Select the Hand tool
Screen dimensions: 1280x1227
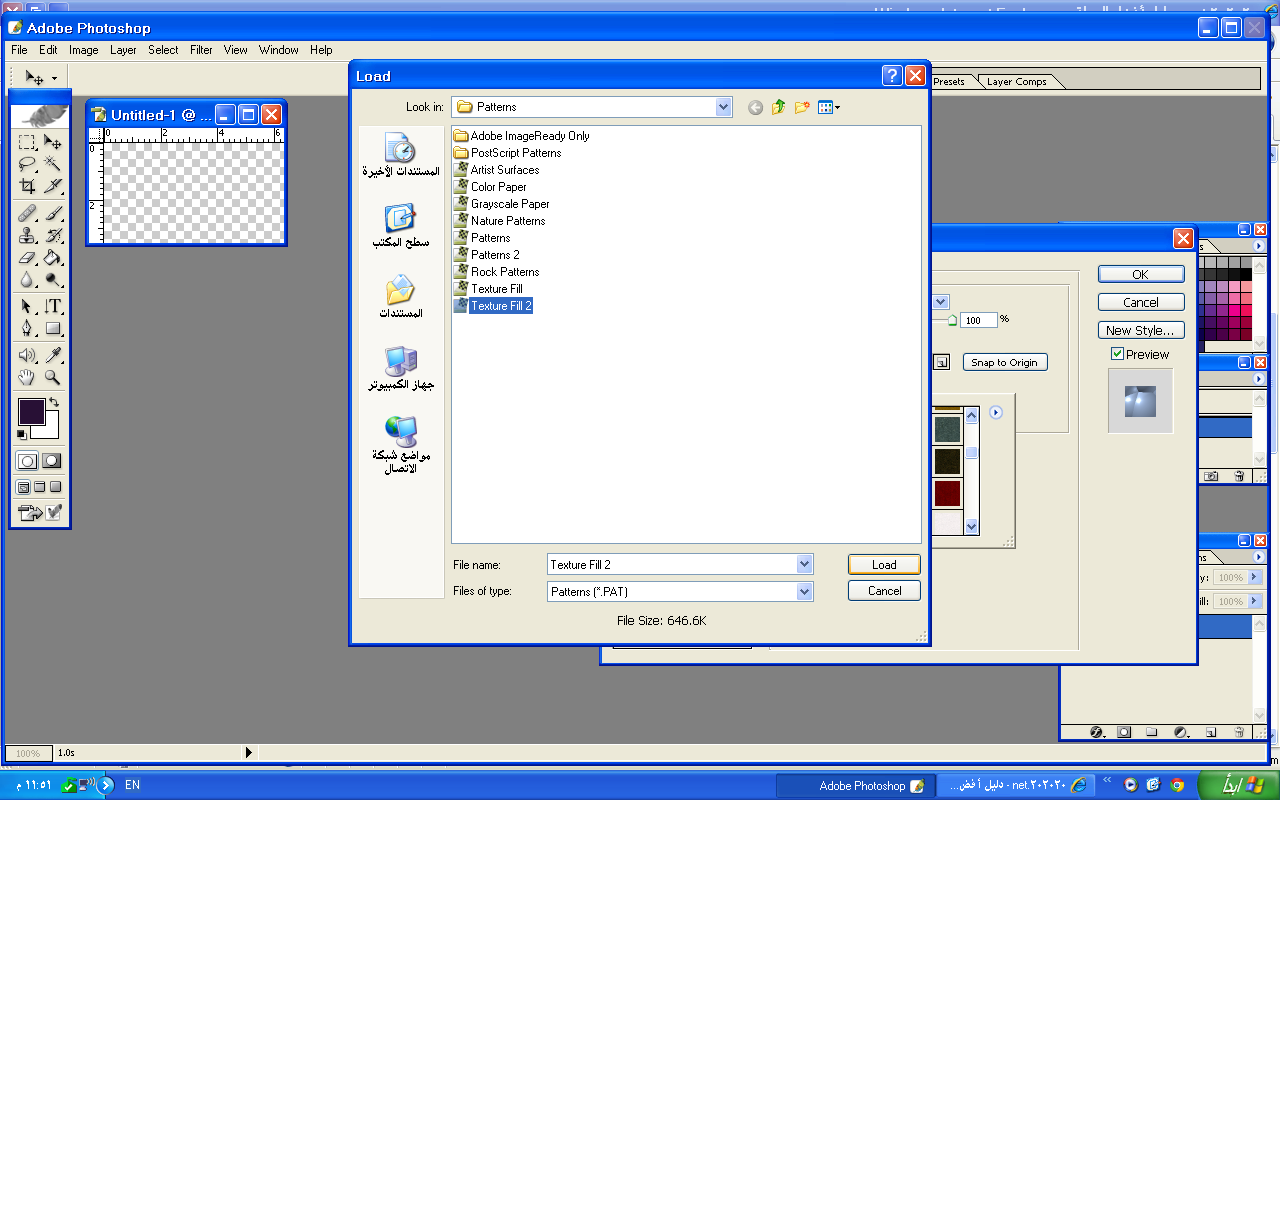pos(27,377)
